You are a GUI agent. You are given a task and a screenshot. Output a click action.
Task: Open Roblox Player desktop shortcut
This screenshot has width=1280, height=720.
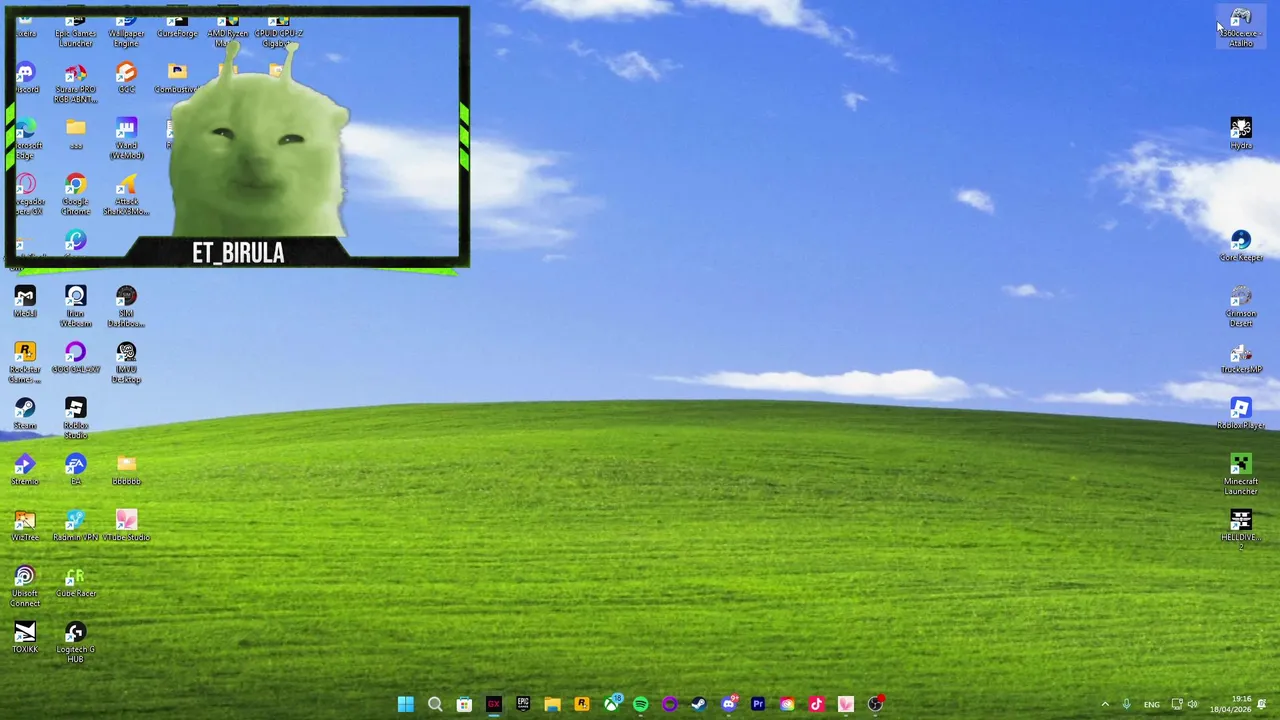click(x=1241, y=414)
